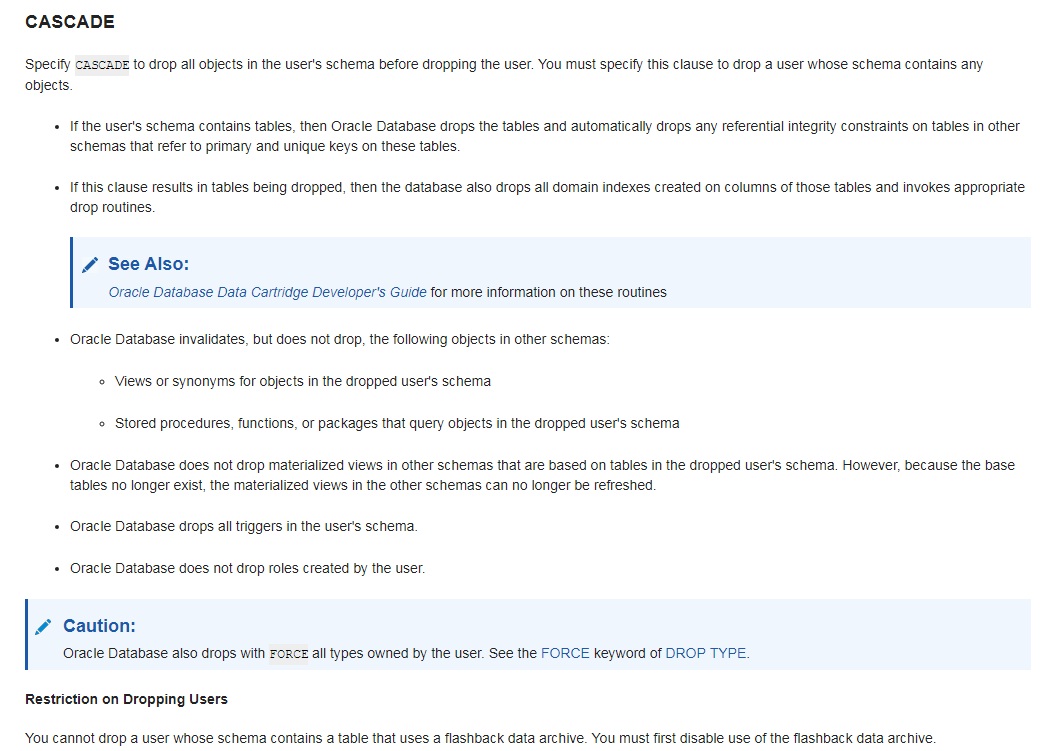Click the bullet about referential integrity constraints
1053x751 pixels.
click(545, 136)
